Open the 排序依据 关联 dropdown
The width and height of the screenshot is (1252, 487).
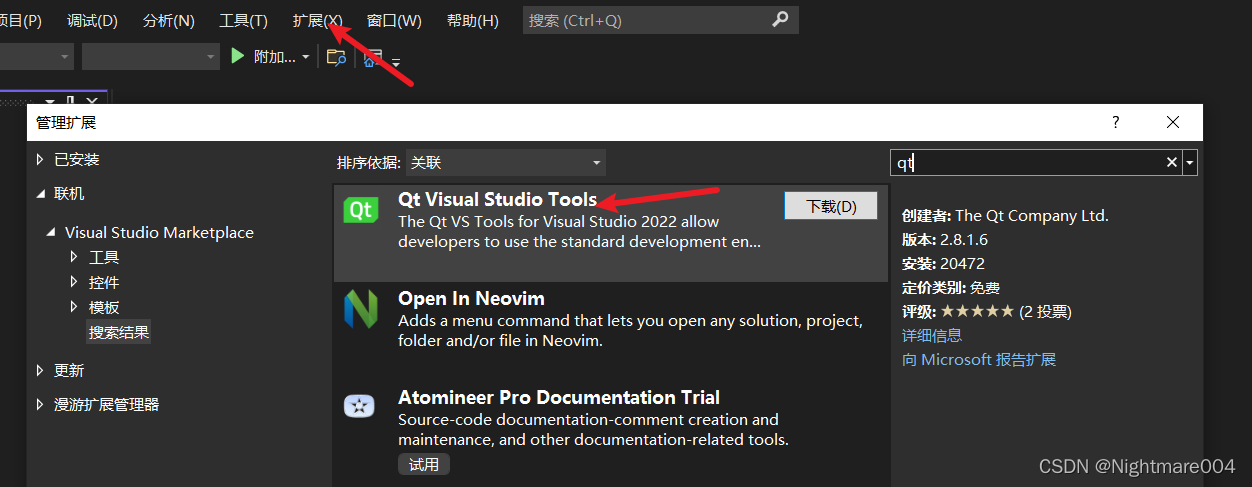tap(506, 162)
